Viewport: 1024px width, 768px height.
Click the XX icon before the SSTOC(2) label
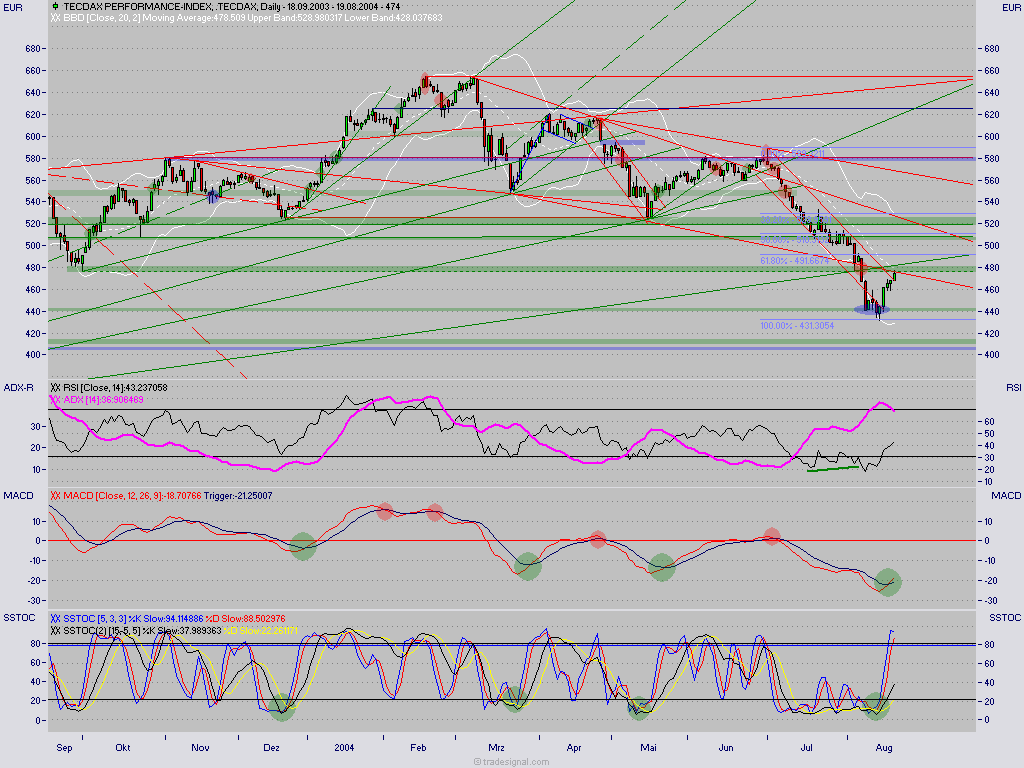(55, 630)
